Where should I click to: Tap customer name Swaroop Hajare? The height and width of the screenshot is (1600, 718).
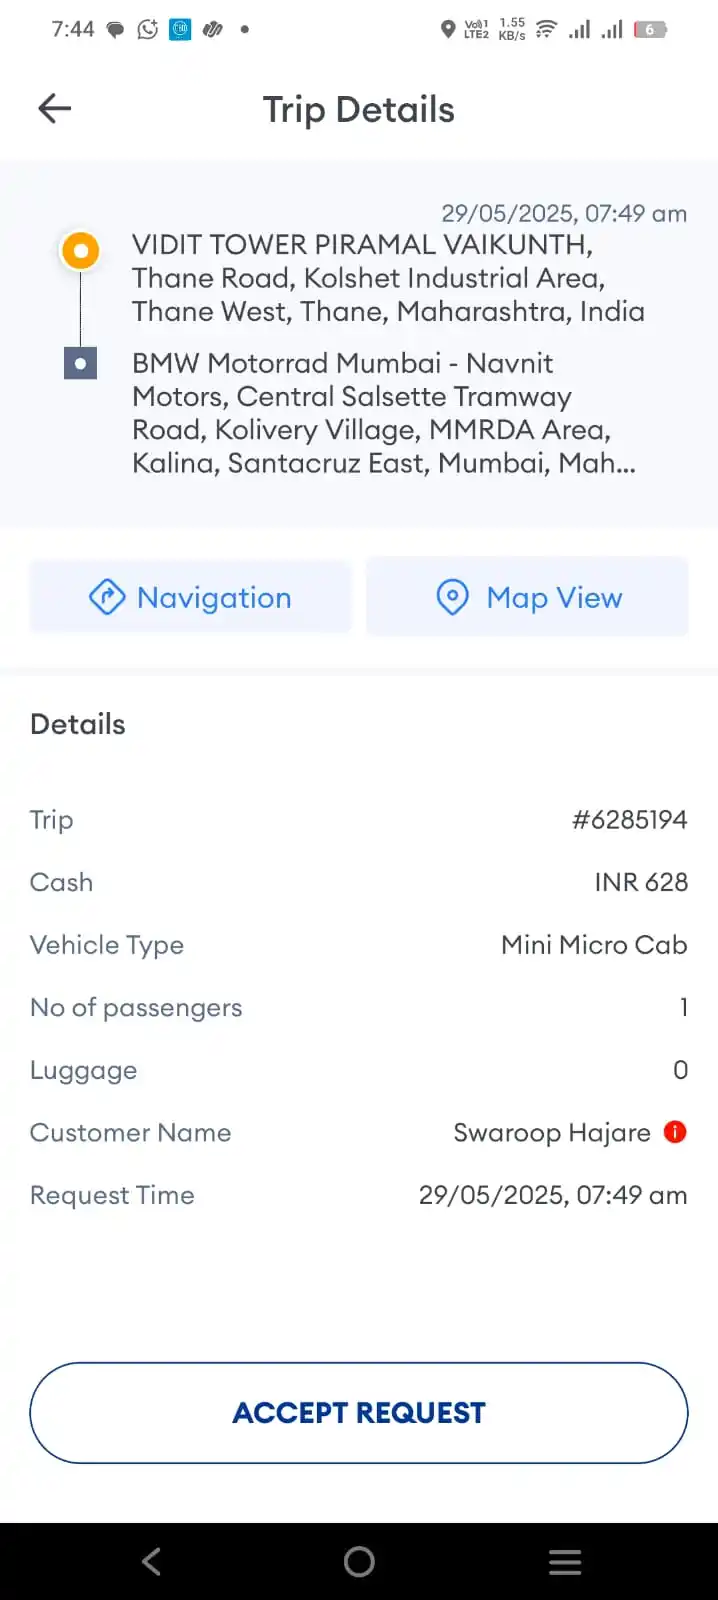pyautogui.click(x=552, y=1133)
